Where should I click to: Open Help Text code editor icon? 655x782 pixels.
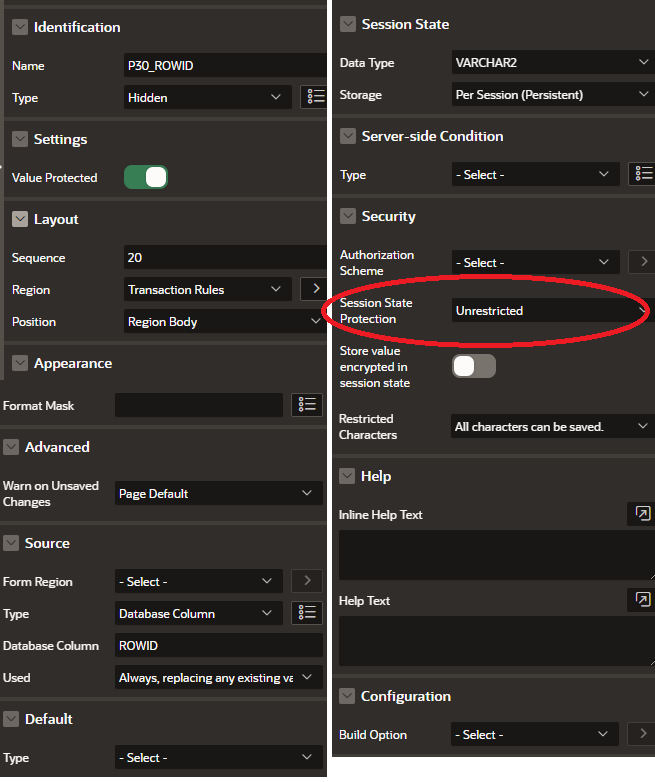640,600
